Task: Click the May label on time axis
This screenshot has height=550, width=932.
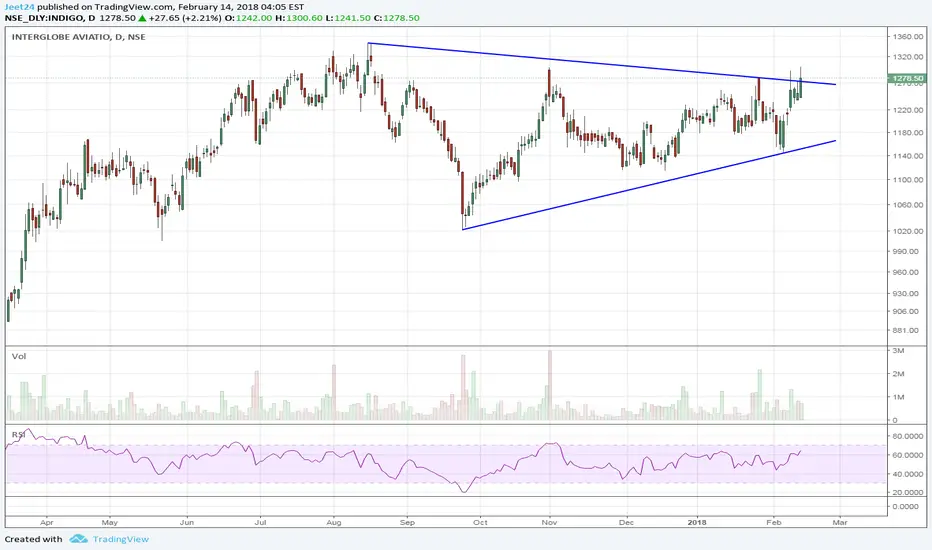Action: coord(109,523)
